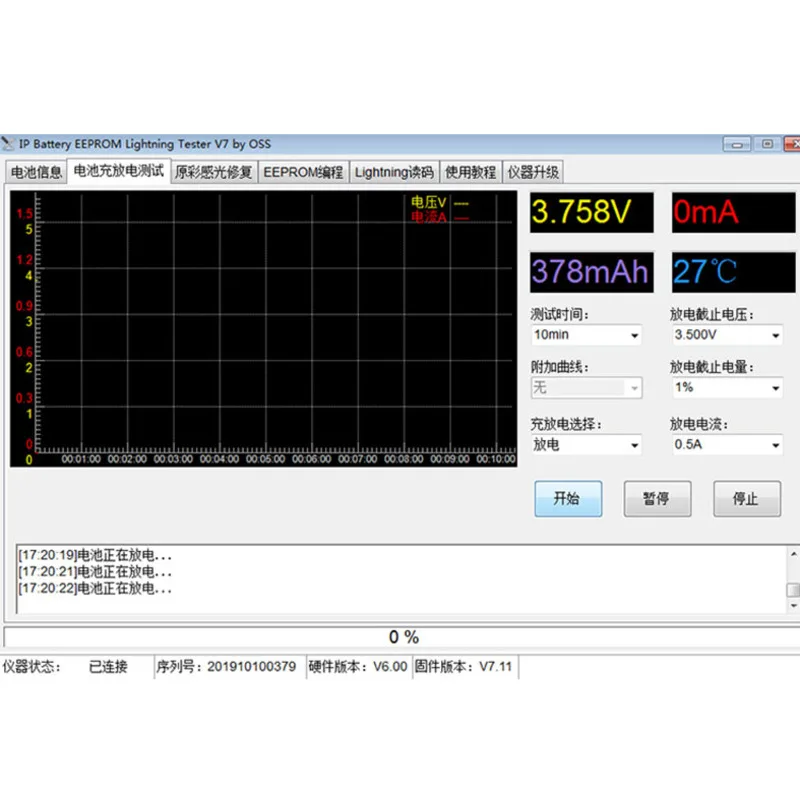Image resolution: width=800 pixels, height=800 pixels.
Task: Open the 放电截止电量 1% dropdown
Action: tap(727, 388)
